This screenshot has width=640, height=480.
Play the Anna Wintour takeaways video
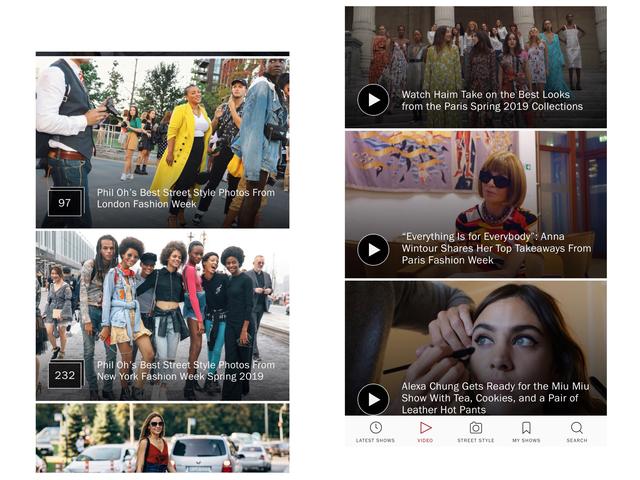tap(373, 249)
